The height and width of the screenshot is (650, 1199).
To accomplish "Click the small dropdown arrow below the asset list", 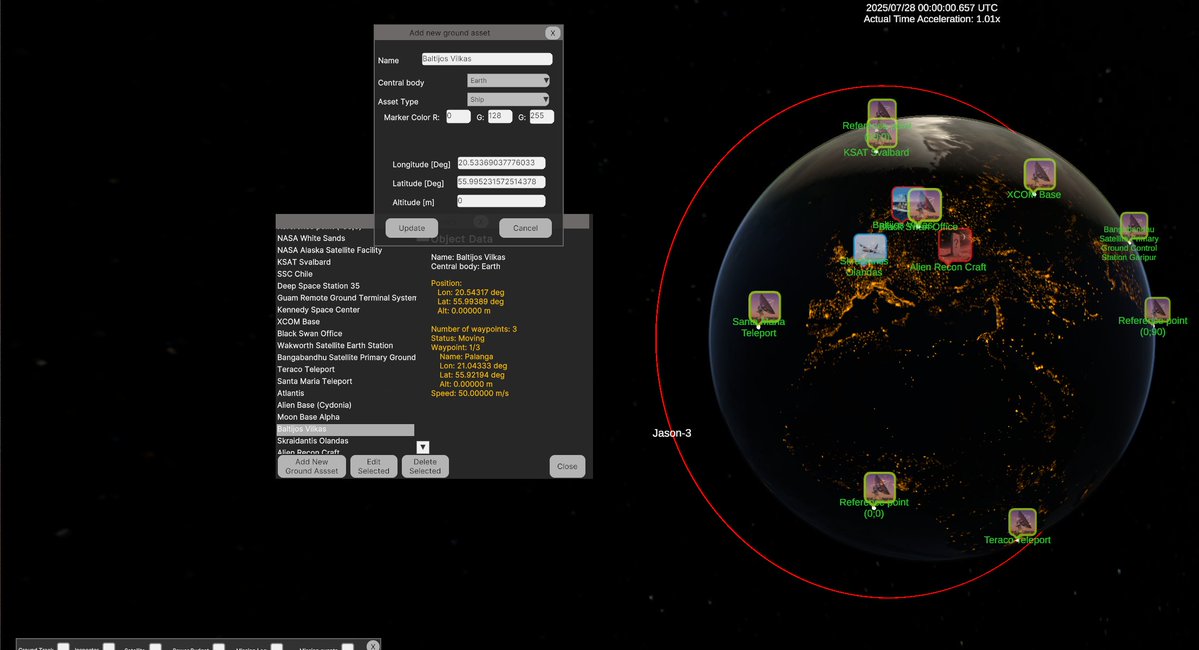I will point(422,447).
